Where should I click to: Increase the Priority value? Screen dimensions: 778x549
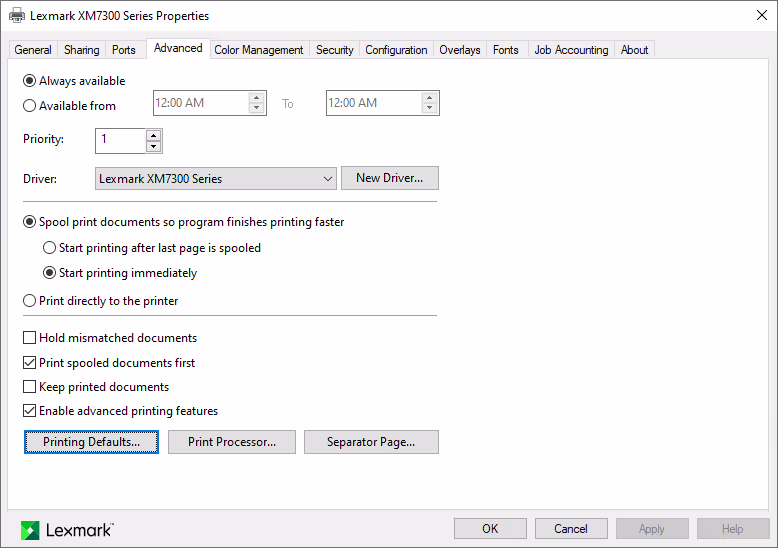tap(154, 136)
